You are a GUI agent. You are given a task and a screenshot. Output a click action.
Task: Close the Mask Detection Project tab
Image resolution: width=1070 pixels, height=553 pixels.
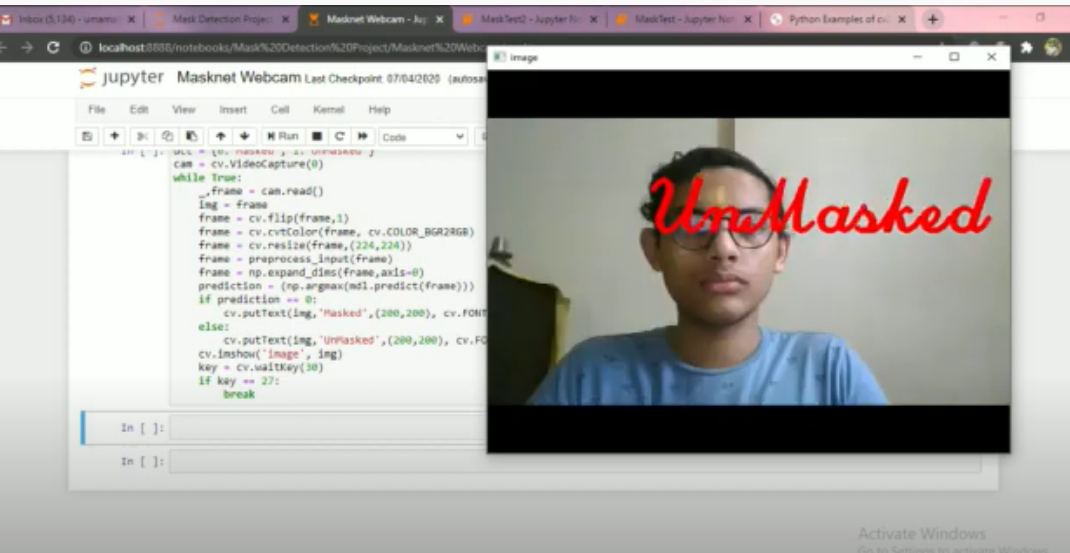[285, 20]
